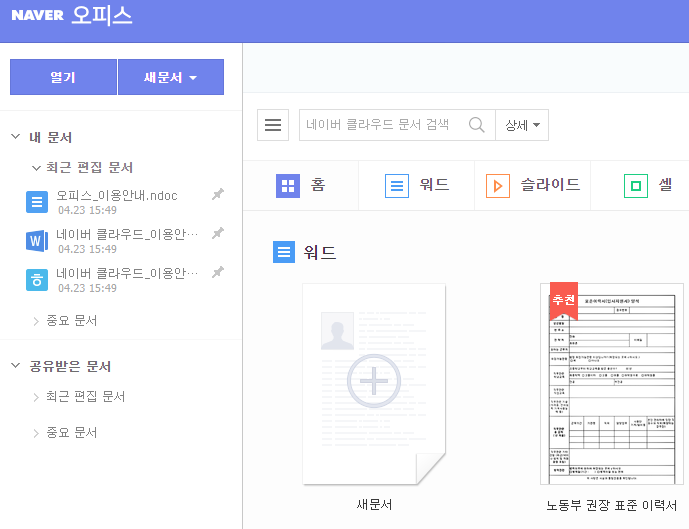The image size is (689, 529).
Task: Expand 중요 문서 under 공유받은 문서
Action: pos(36,433)
